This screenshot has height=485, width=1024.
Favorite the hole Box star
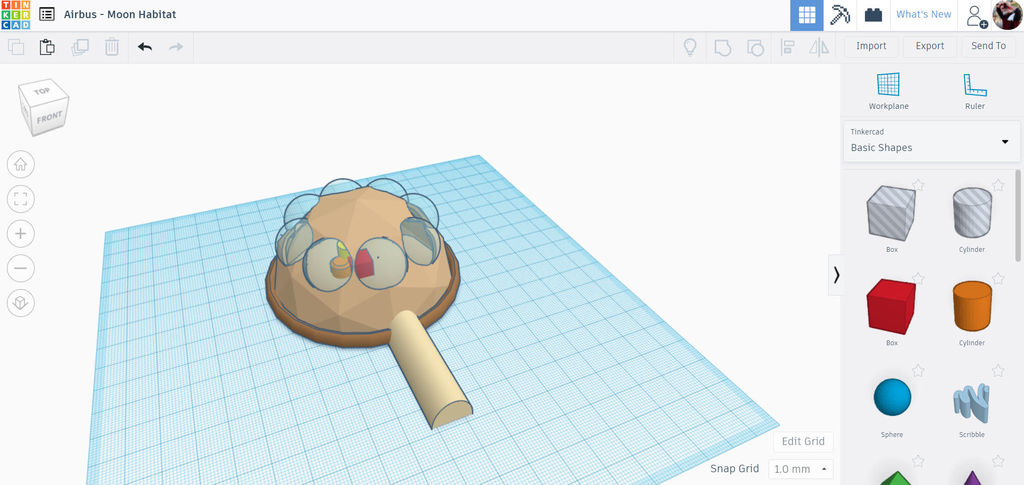point(918,185)
